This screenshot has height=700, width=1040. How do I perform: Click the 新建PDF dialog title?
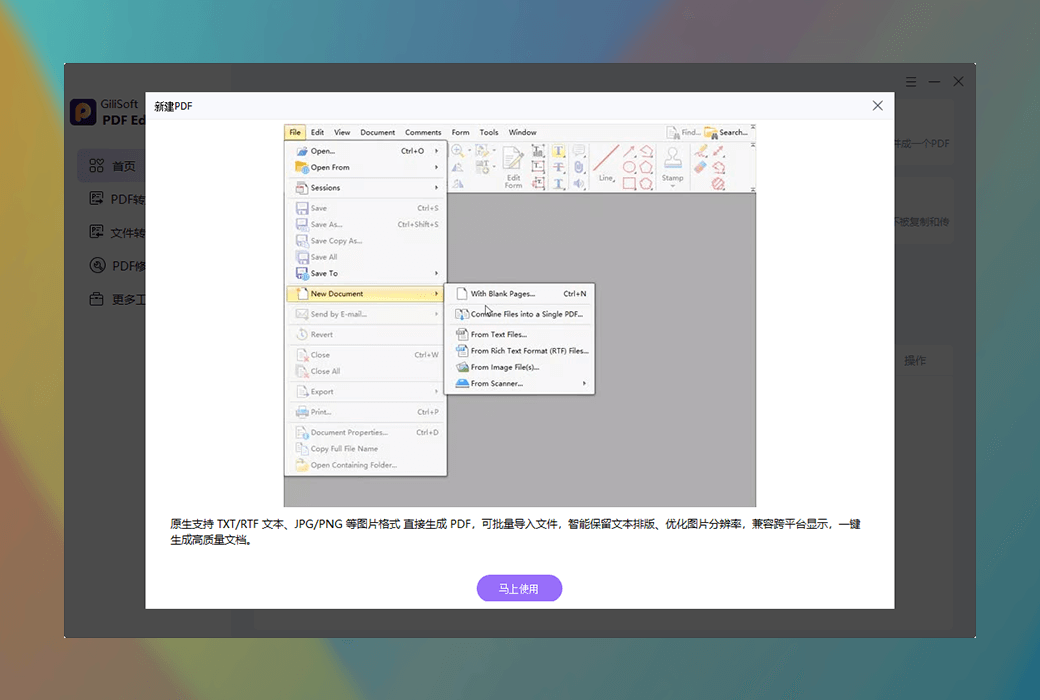coord(173,106)
